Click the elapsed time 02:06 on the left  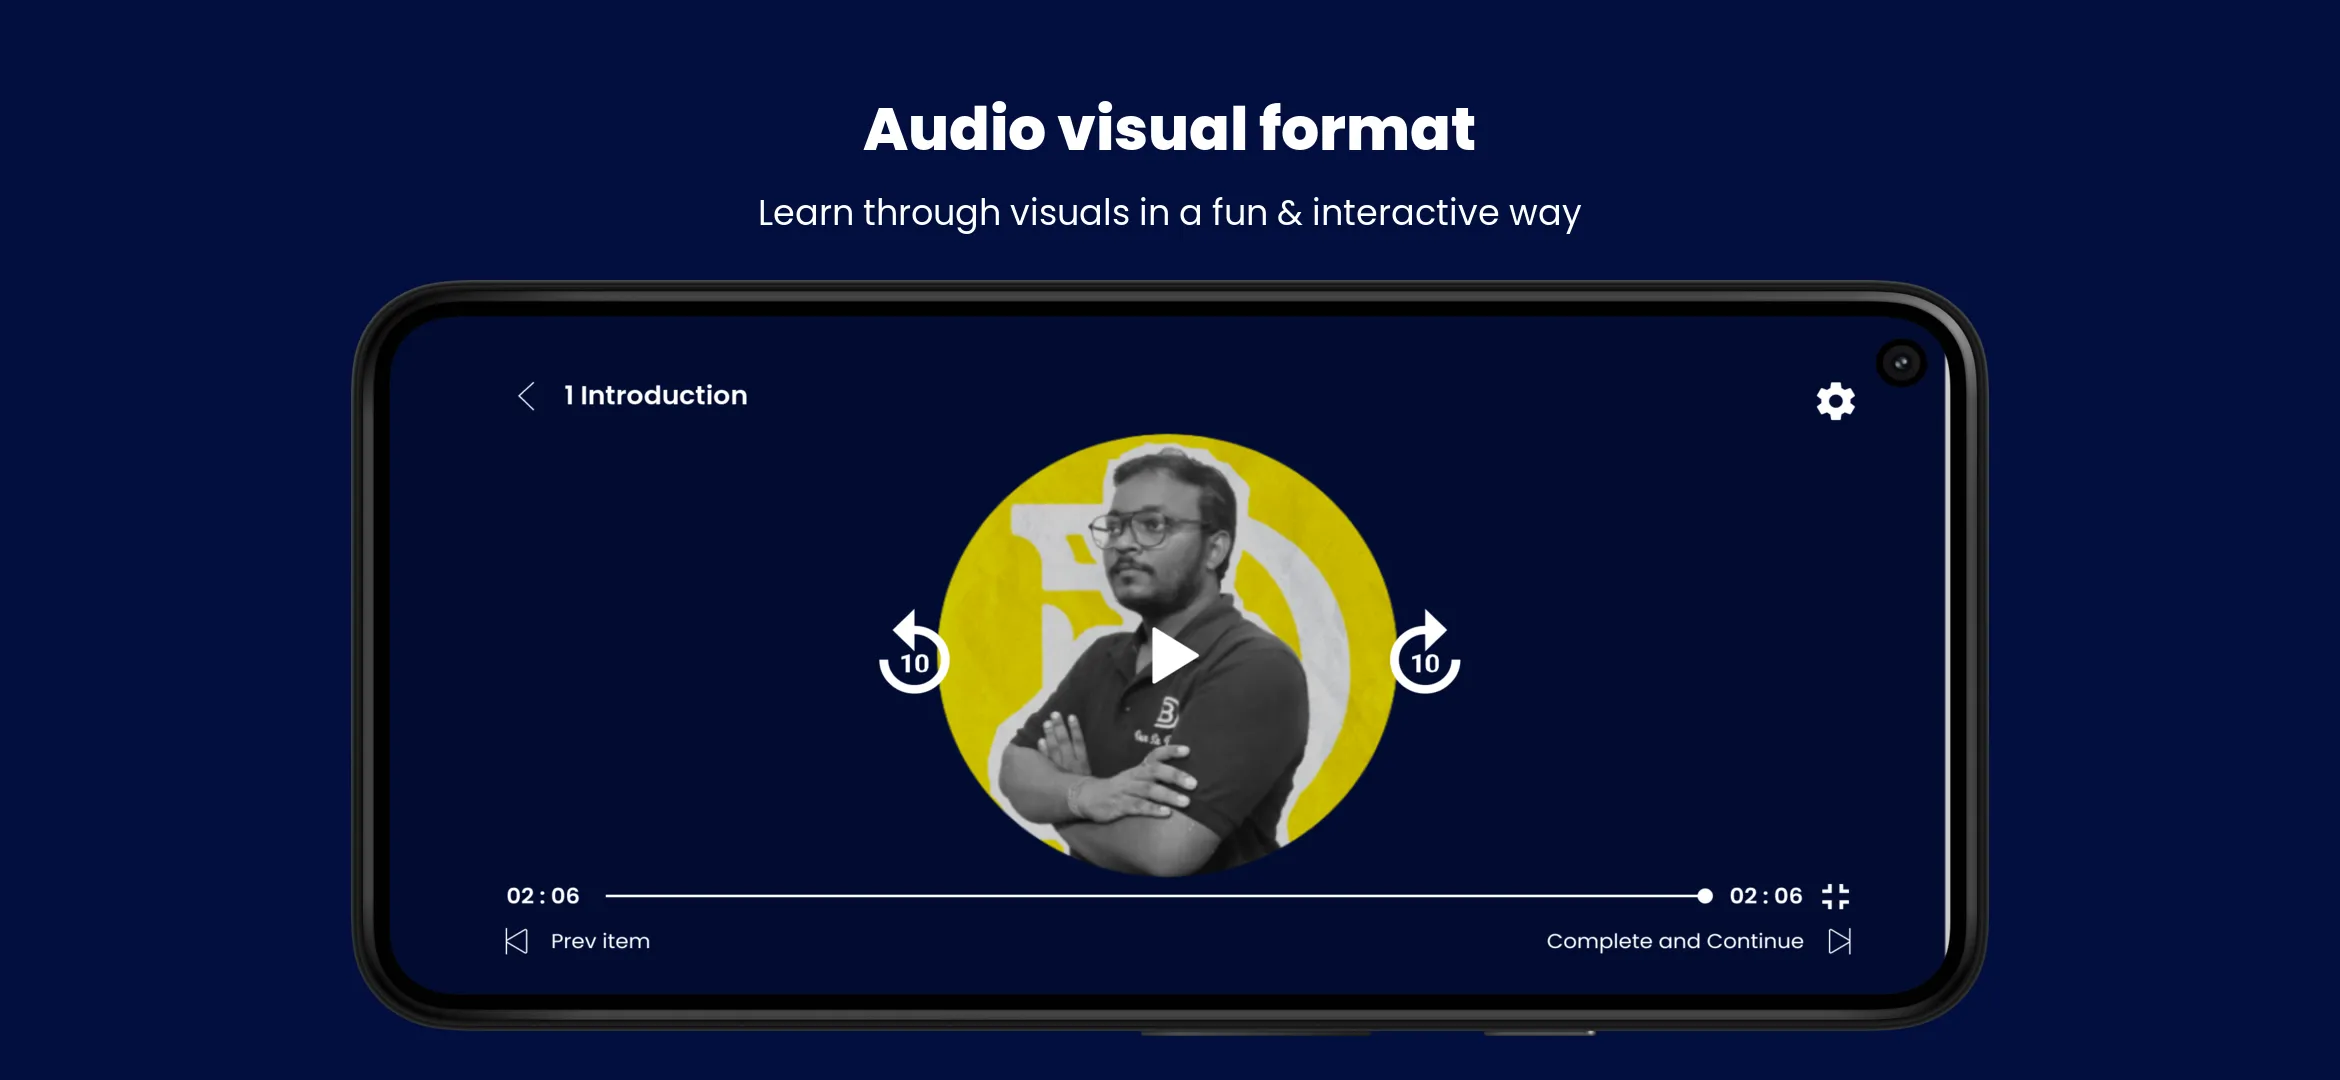point(543,896)
